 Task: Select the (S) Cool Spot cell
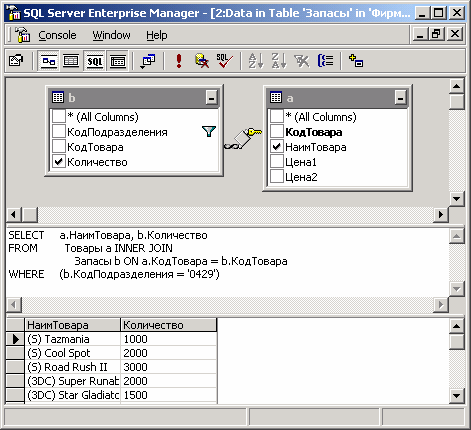click(x=72, y=353)
